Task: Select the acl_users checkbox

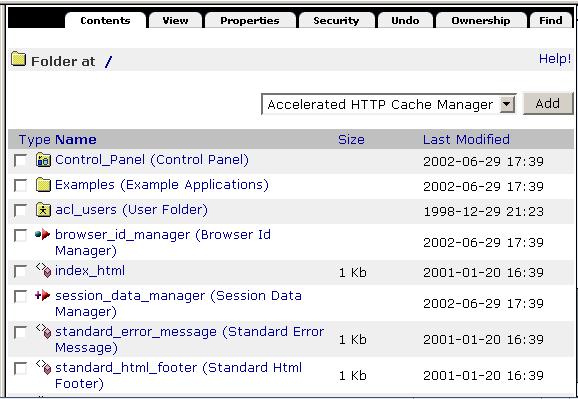Action: (x=20, y=211)
